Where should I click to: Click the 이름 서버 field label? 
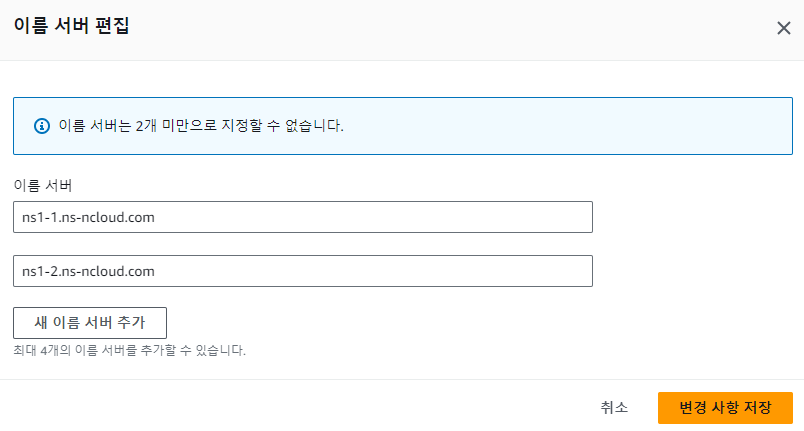[x=43, y=185]
